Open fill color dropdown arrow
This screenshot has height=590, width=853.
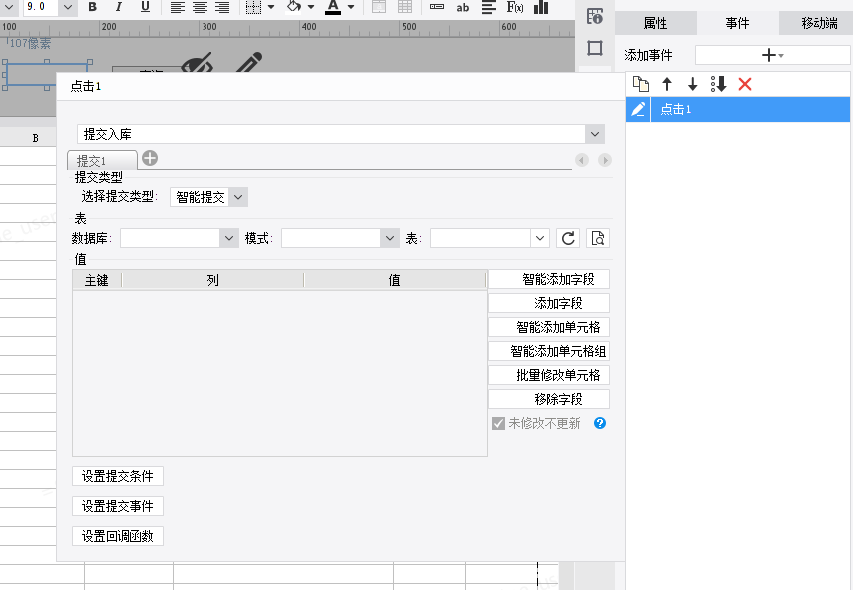311,7
